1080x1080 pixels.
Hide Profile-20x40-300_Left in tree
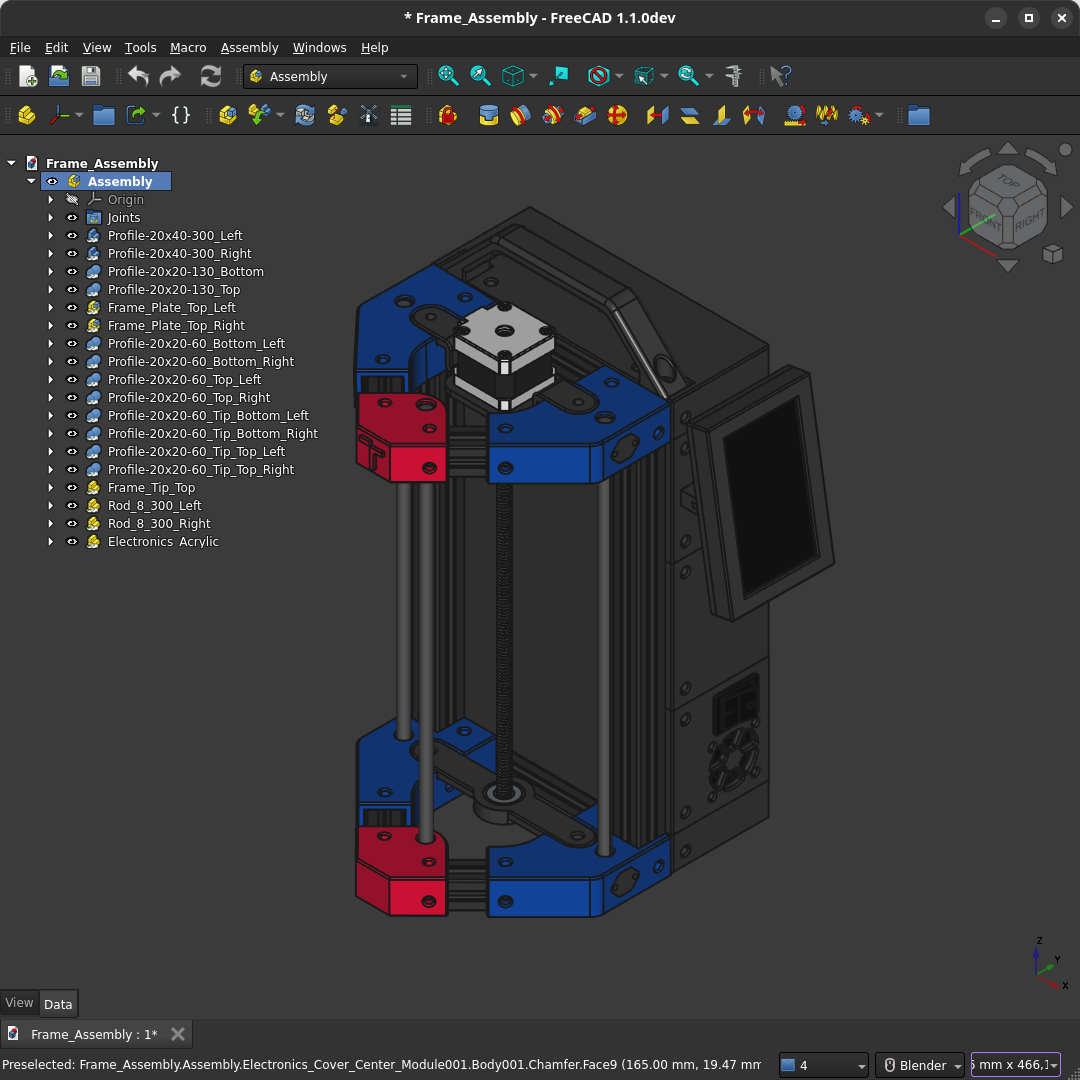72,236
